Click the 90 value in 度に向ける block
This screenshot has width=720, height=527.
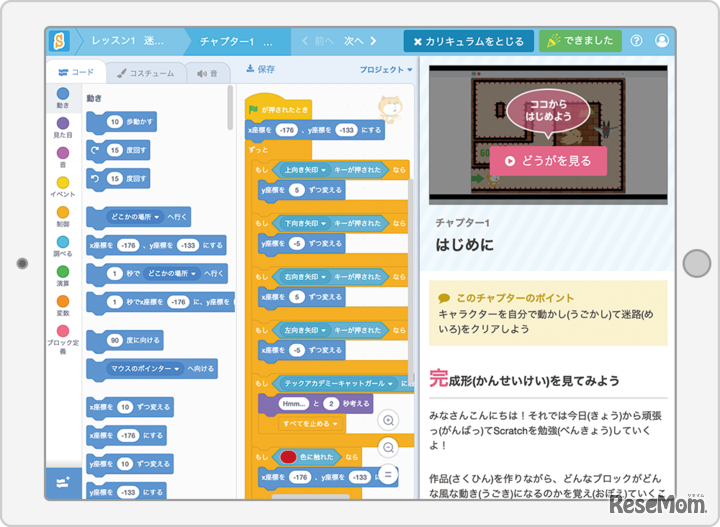[114, 340]
